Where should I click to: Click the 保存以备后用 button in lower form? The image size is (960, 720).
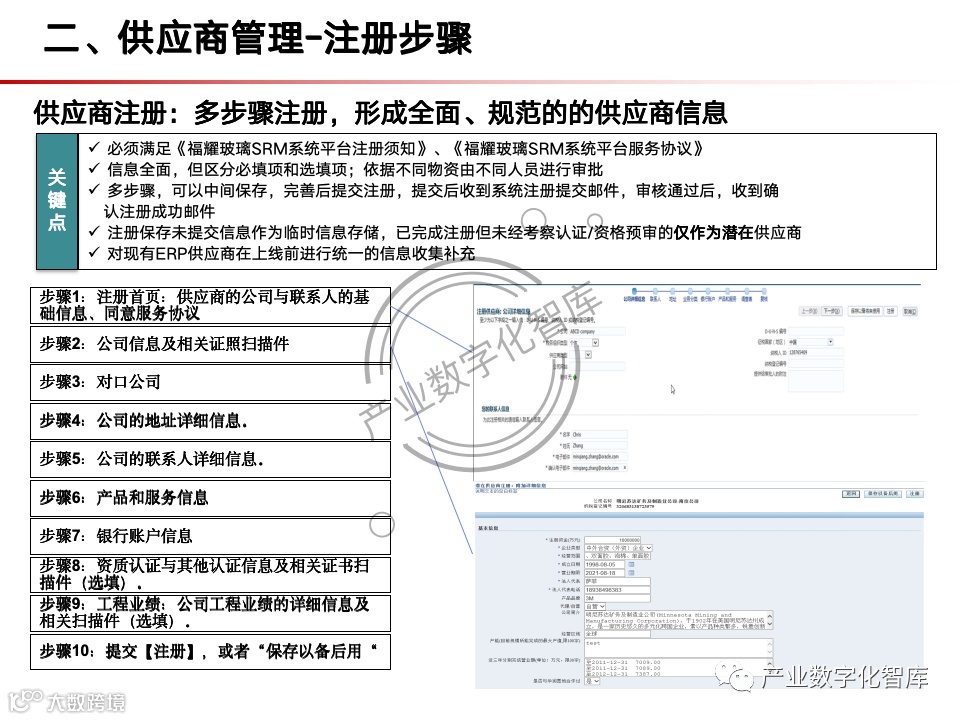click(882, 493)
